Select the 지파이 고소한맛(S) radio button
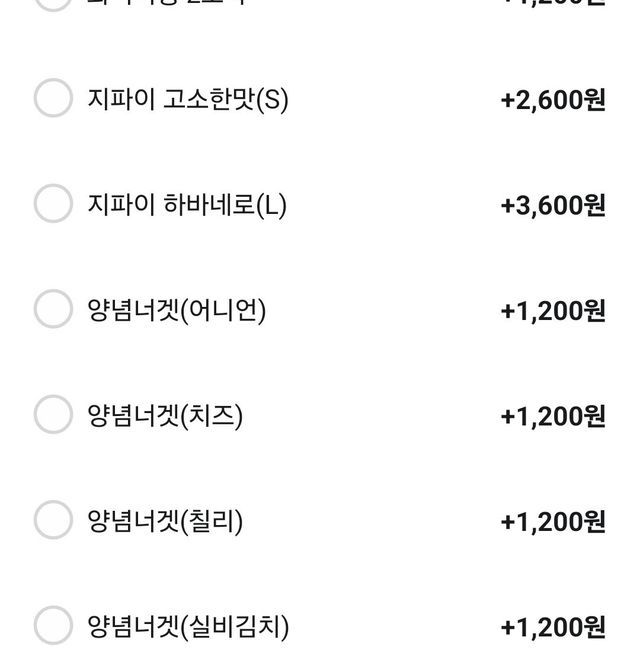 point(53,99)
